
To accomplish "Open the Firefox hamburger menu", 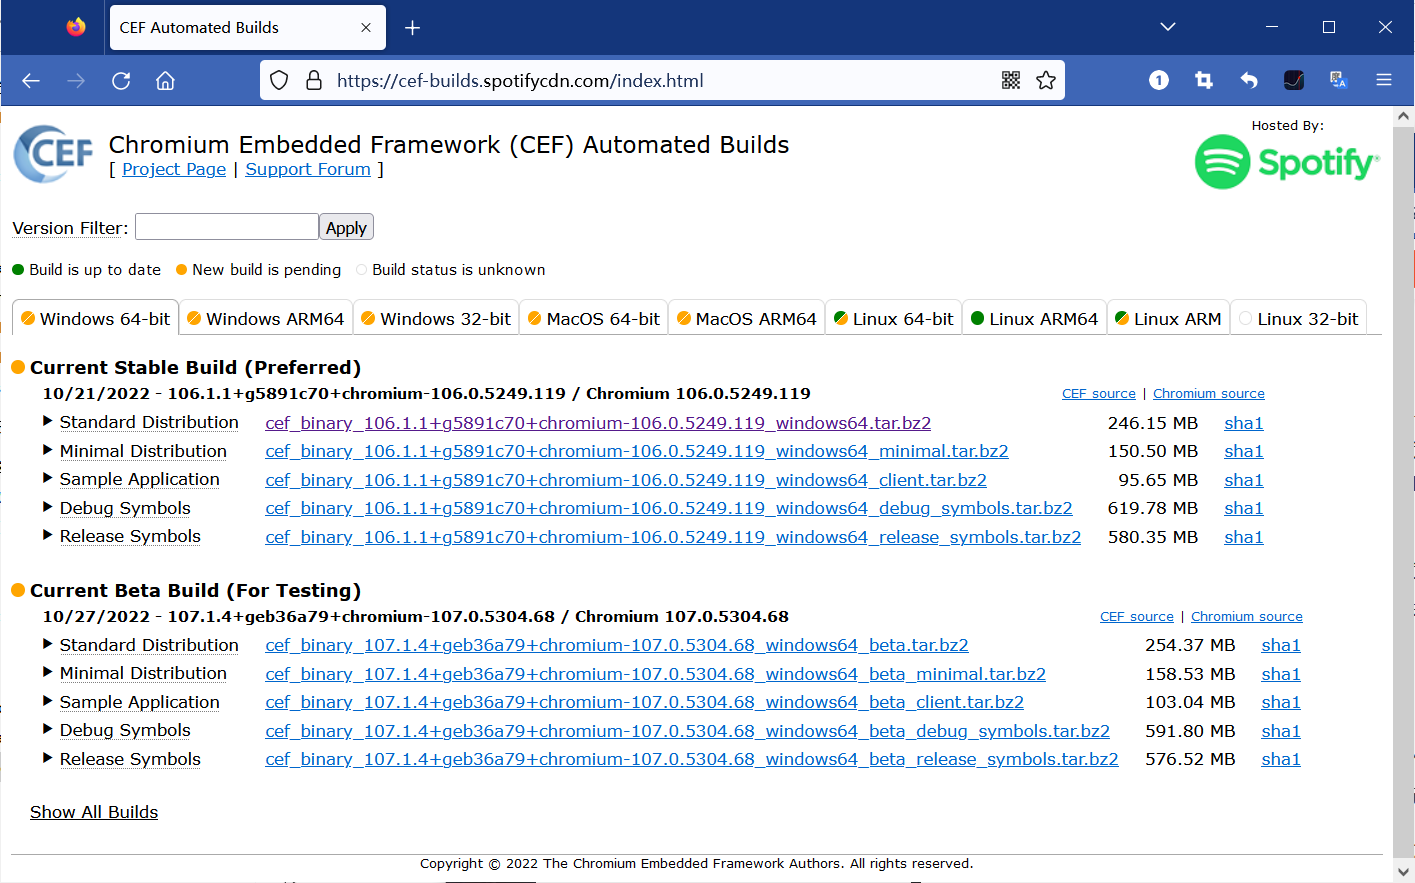I will [1384, 80].
